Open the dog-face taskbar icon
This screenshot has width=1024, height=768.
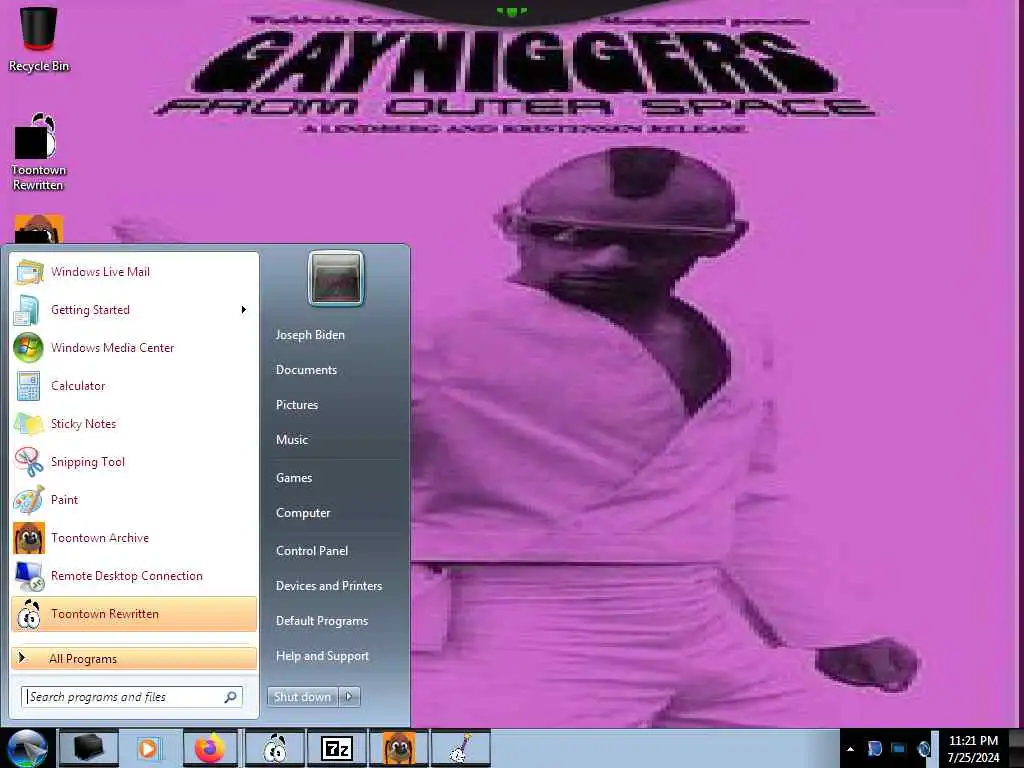[398, 748]
